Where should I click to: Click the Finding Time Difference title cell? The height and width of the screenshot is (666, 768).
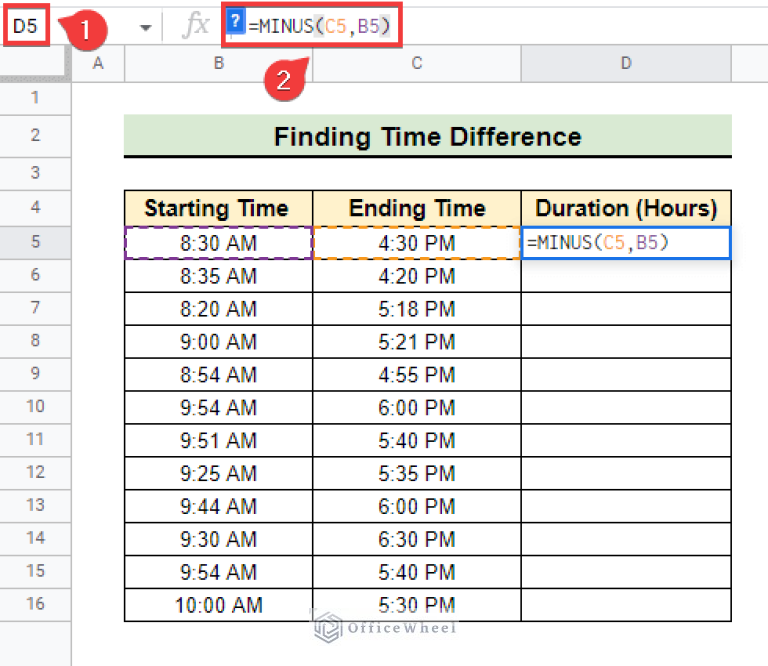[x=427, y=136]
